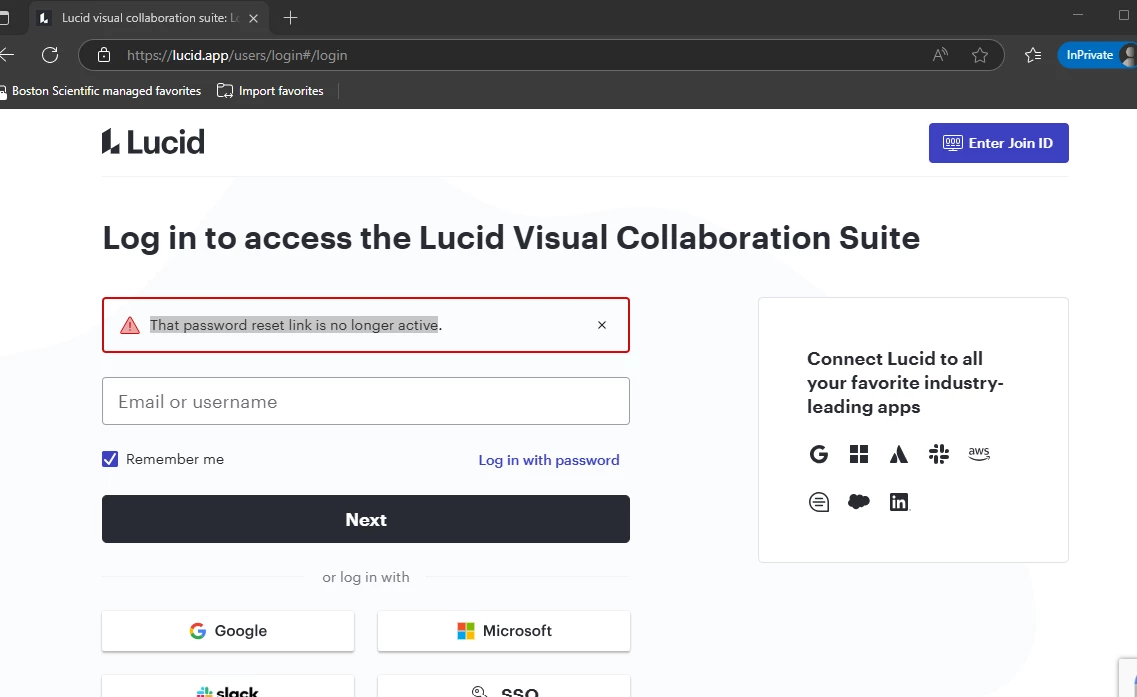Click the LinkedIn integration icon
Viewport: 1137px width, 697px height.
click(x=899, y=502)
